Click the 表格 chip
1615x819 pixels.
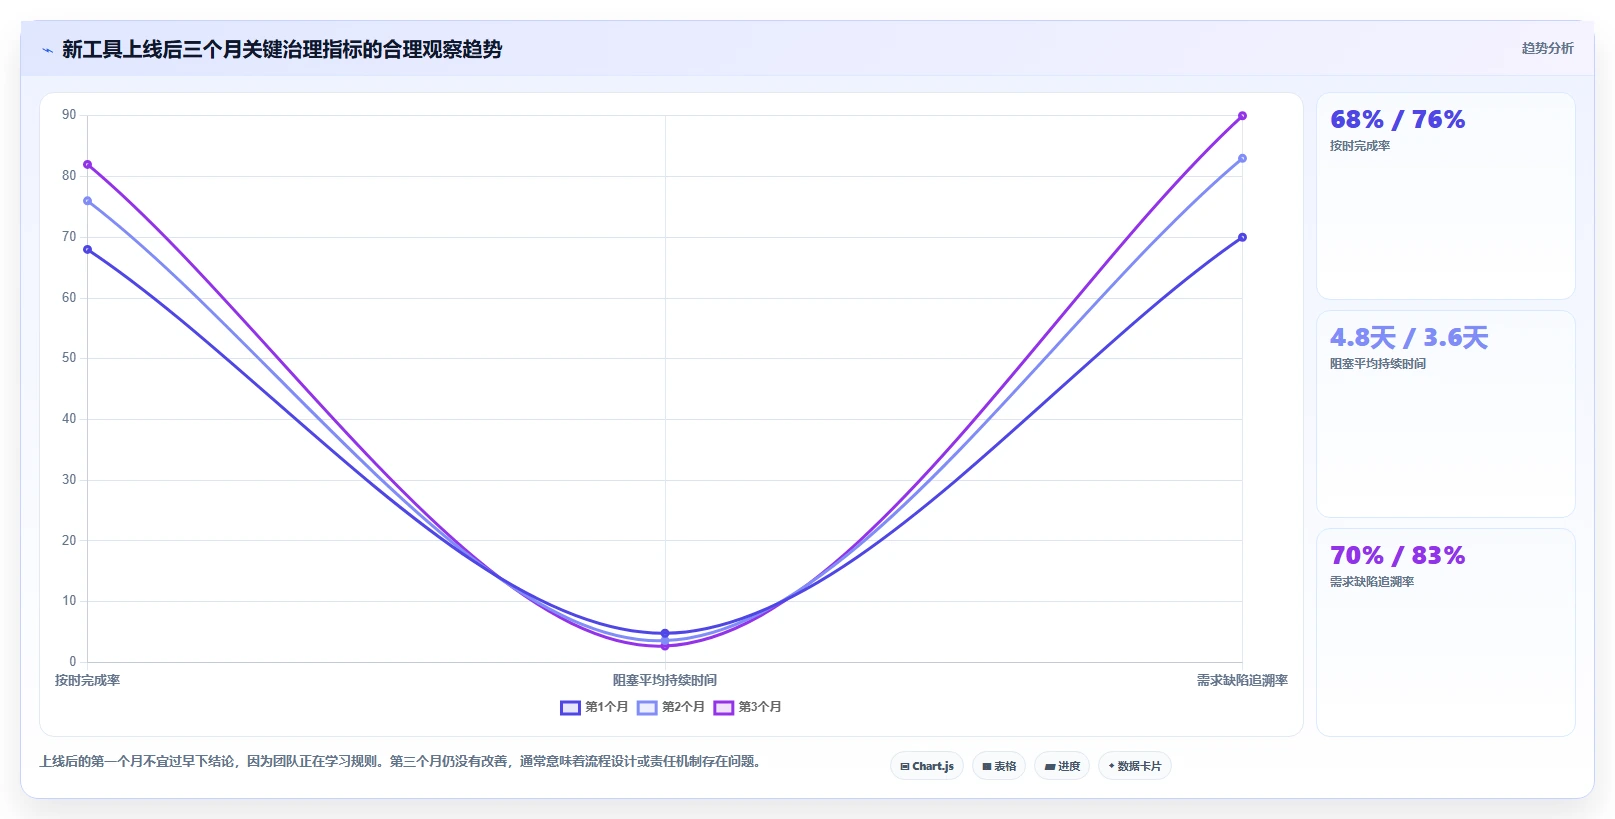(x=999, y=766)
